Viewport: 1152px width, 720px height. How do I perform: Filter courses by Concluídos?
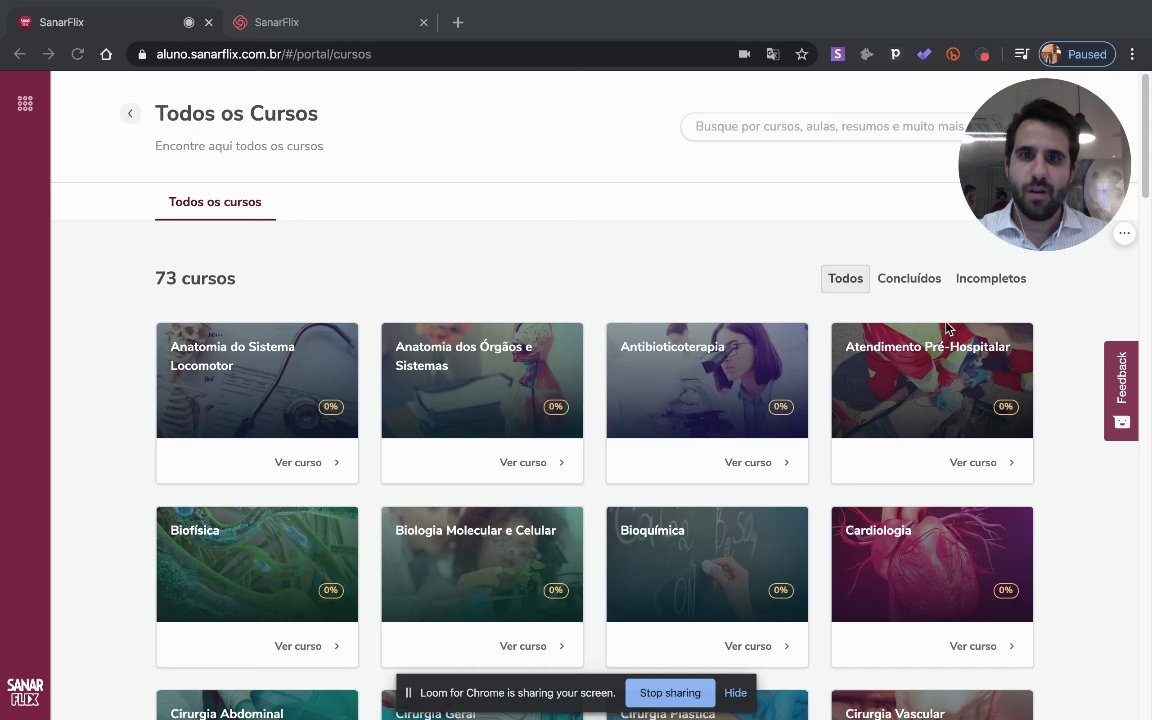[x=909, y=278]
